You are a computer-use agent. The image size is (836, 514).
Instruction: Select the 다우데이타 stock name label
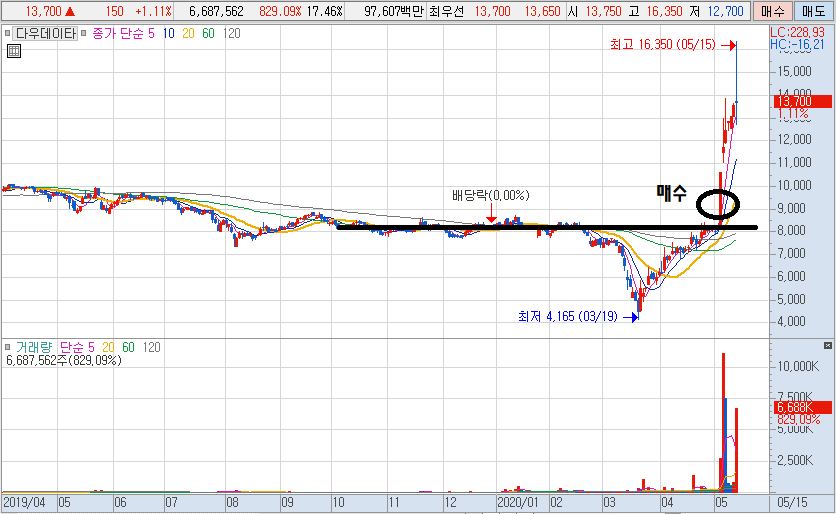click(45, 34)
